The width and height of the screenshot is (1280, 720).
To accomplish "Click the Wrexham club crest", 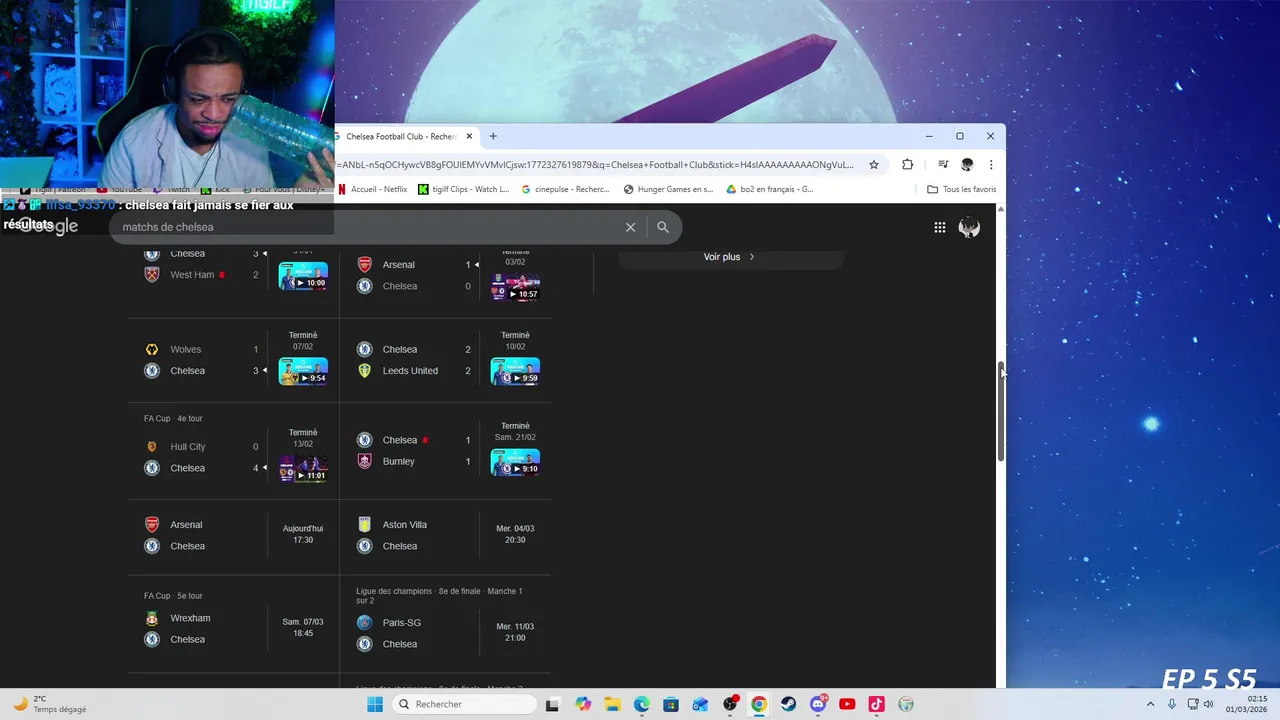I will click(x=152, y=618).
